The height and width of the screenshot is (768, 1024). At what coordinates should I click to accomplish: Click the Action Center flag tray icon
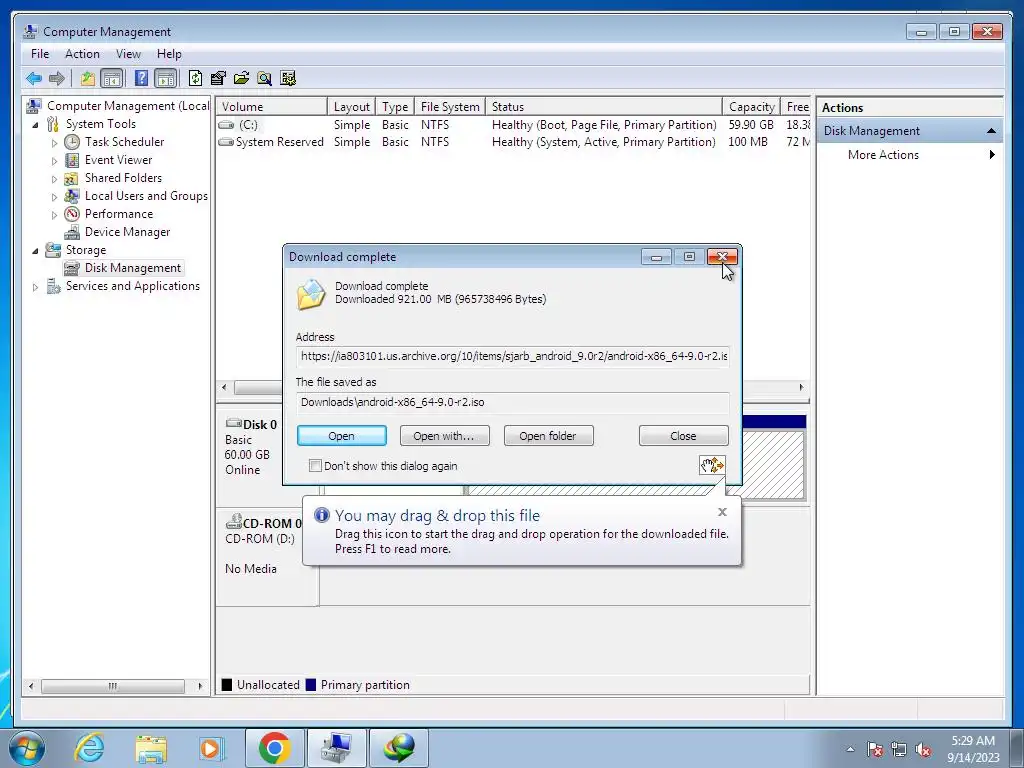875,749
